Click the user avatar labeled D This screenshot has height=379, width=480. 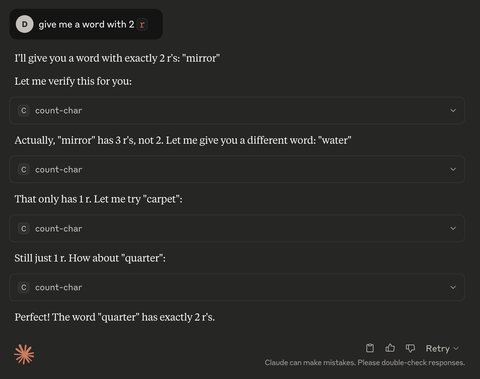tap(24, 24)
